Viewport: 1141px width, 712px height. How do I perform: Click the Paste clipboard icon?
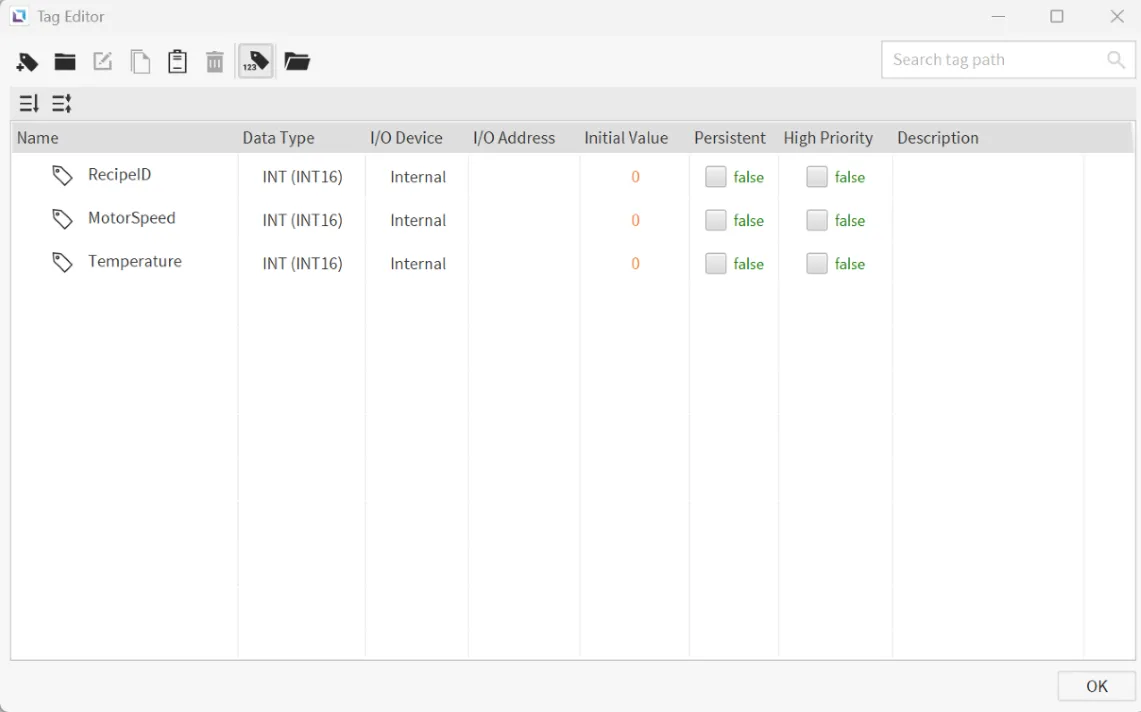coord(177,62)
